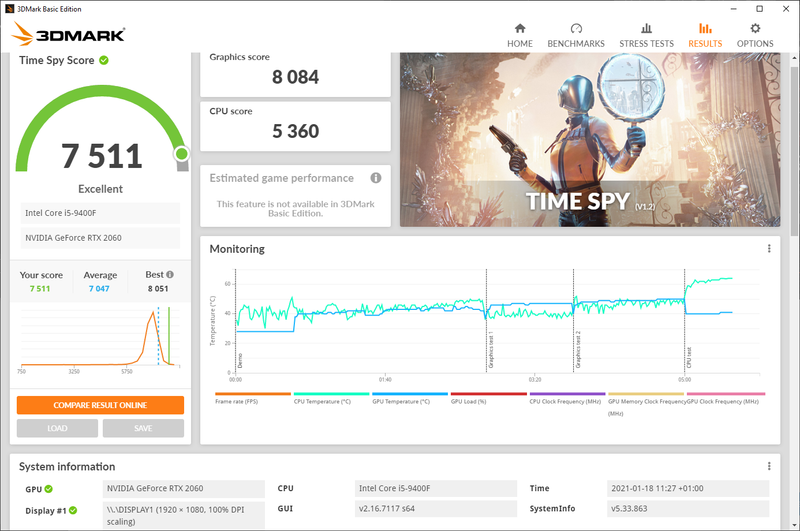Toggle GPU Load (%) legend
This screenshot has height=531, width=800.
click(488, 398)
